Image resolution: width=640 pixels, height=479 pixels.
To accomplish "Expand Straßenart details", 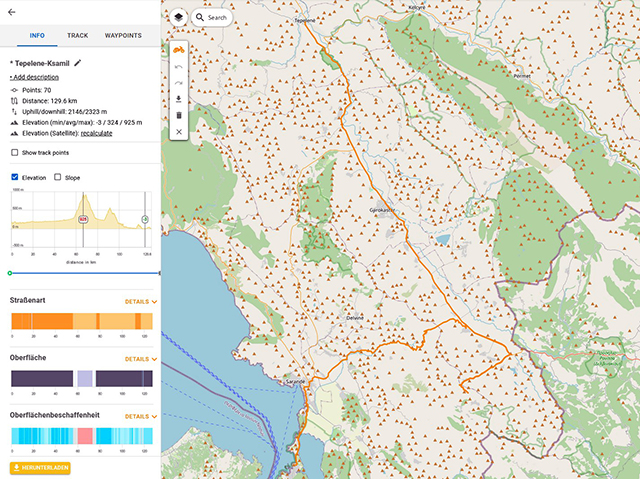I will (141, 301).
